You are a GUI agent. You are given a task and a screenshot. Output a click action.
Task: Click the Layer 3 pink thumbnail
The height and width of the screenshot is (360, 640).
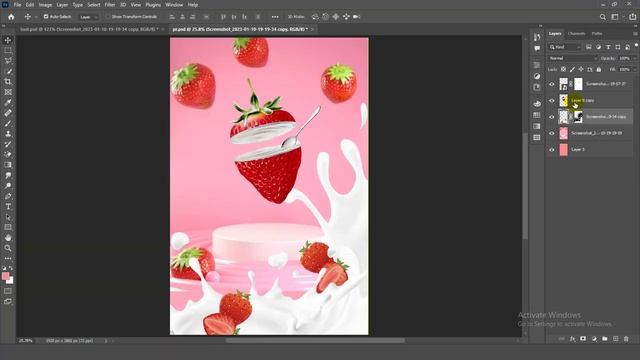(564, 150)
